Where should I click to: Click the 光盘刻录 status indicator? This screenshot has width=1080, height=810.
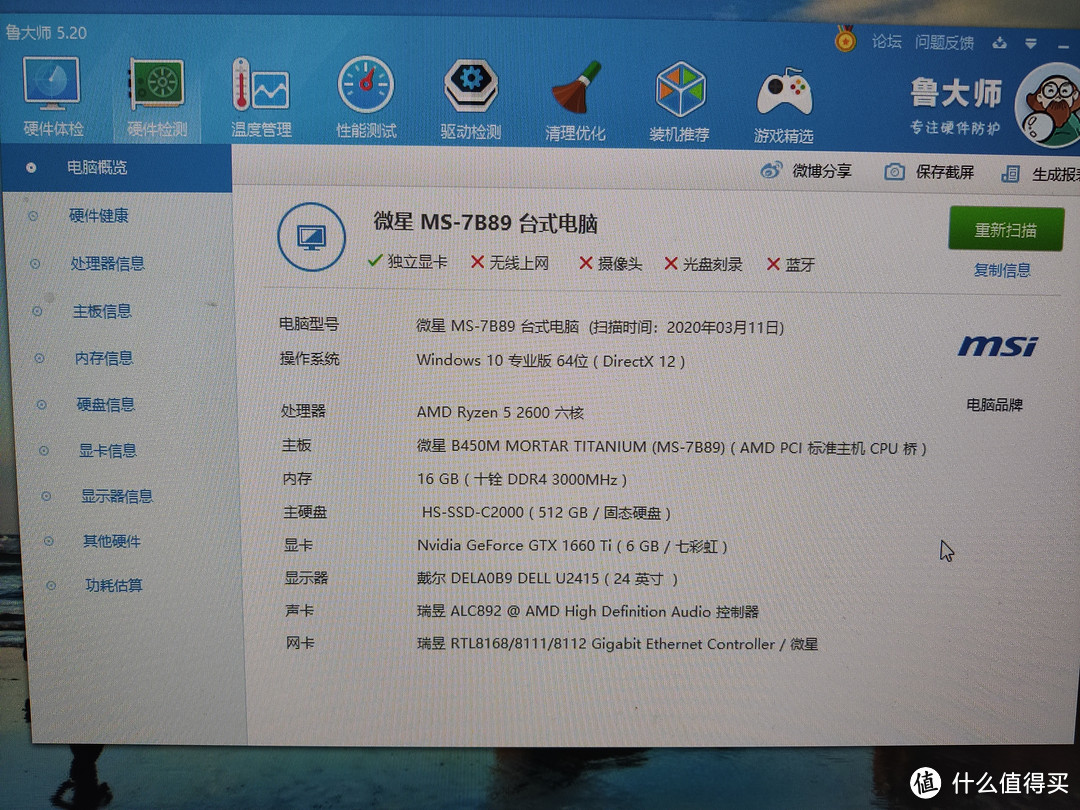point(703,264)
